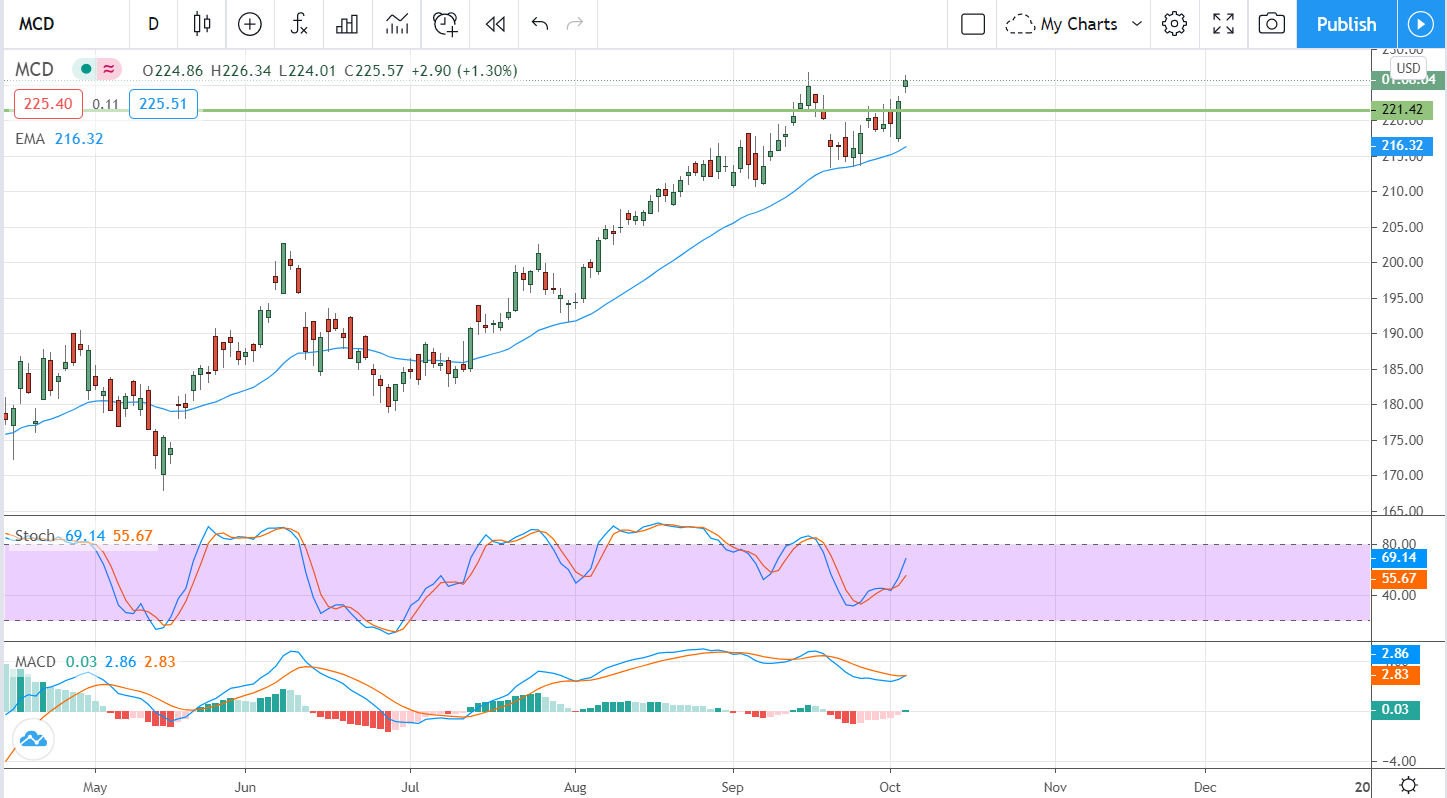The width and height of the screenshot is (1447, 798).
Task: Take chart snapshot camera icon
Action: (1271, 24)
